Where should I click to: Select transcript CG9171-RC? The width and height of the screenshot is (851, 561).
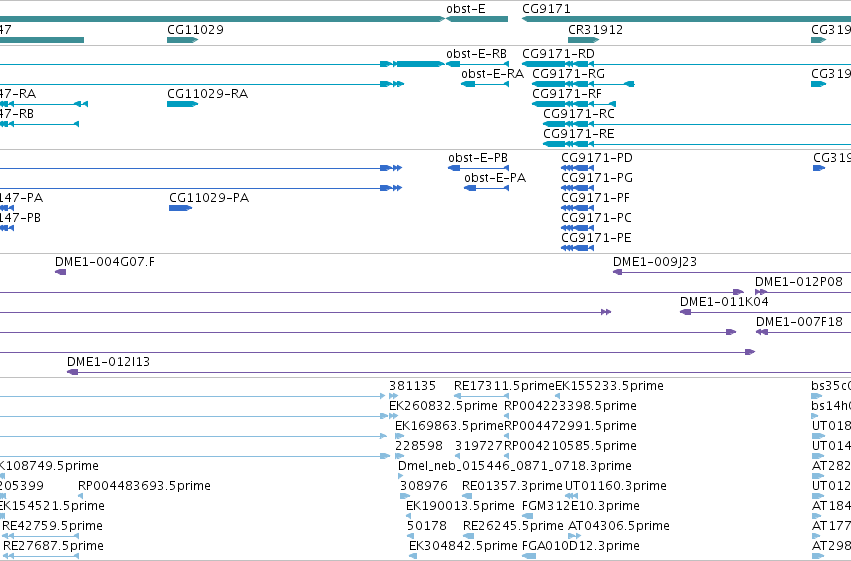tap(697, 124)
